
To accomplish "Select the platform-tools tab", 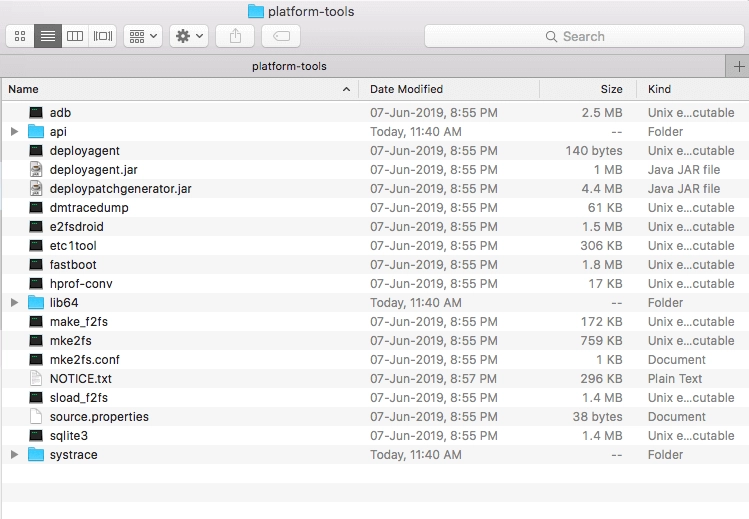I will click(x=290, y=66).
